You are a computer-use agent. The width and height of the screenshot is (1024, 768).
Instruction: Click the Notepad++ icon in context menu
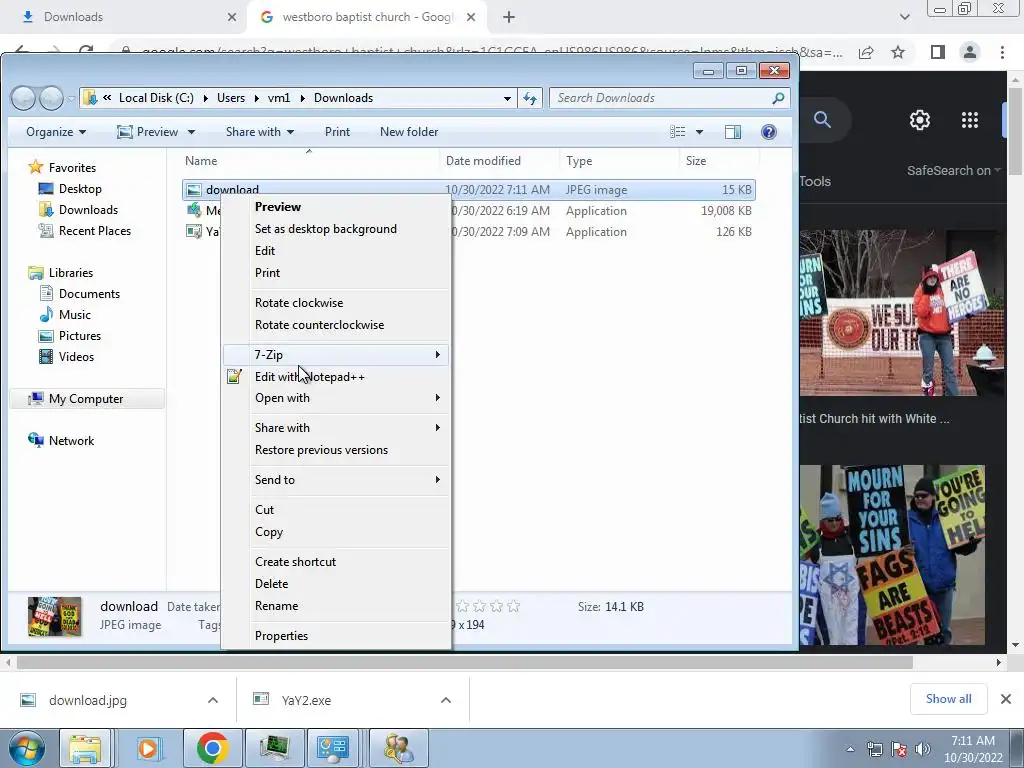pos(234,377)
